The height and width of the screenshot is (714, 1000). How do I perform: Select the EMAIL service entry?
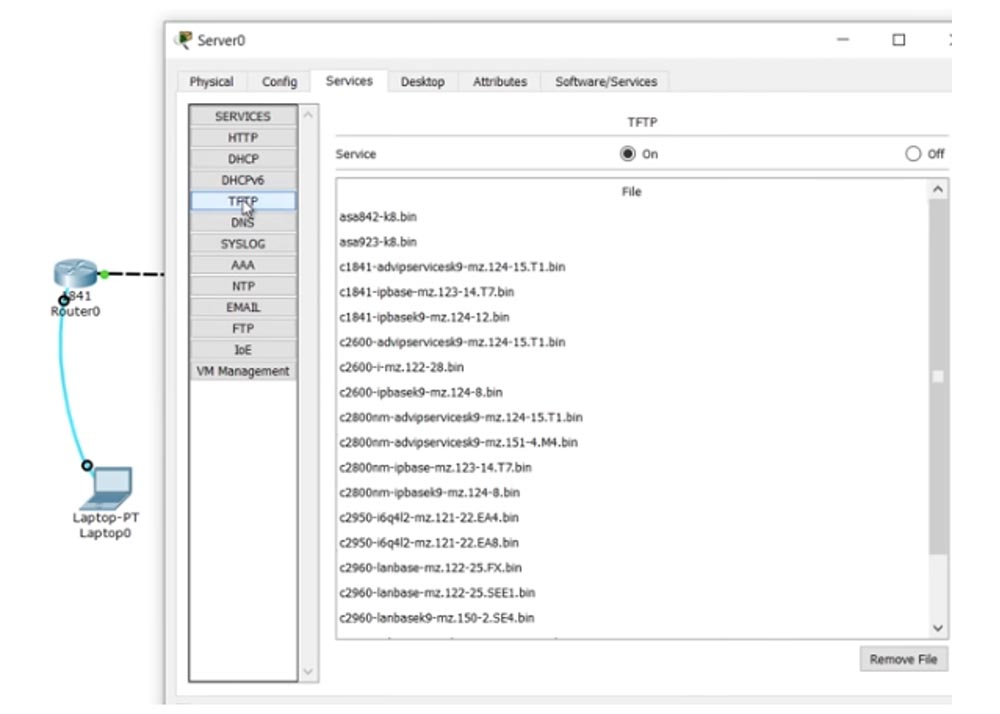pyautogui.click(x=243, y=307)
